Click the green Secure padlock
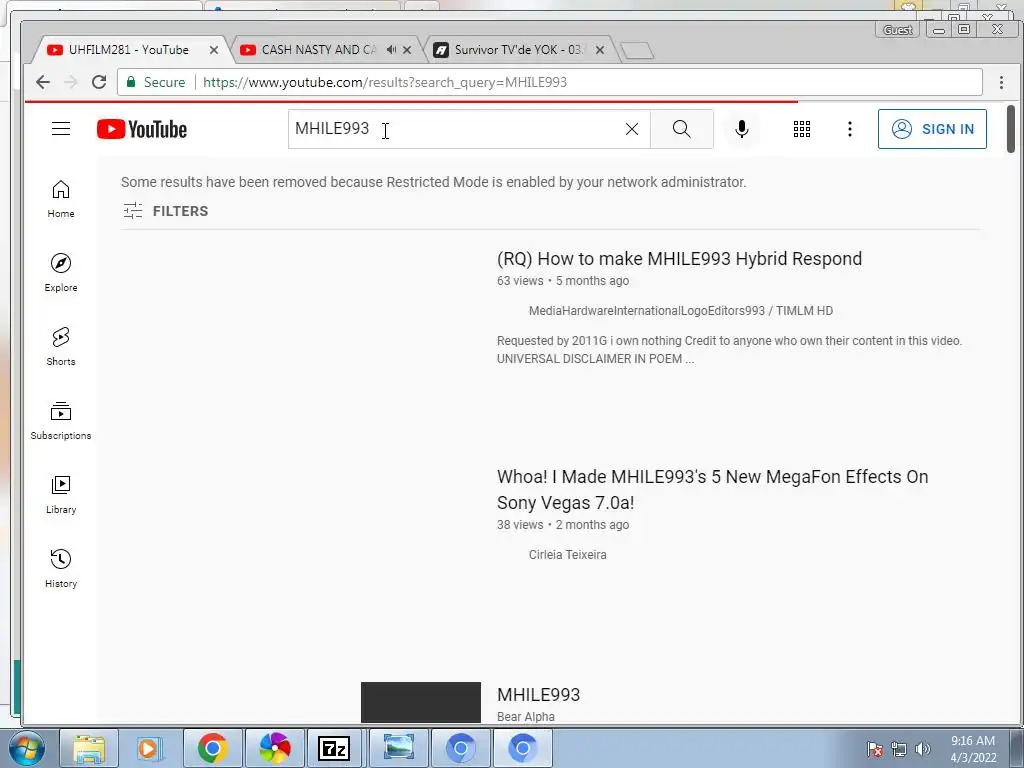 click(x=131, y=82)
